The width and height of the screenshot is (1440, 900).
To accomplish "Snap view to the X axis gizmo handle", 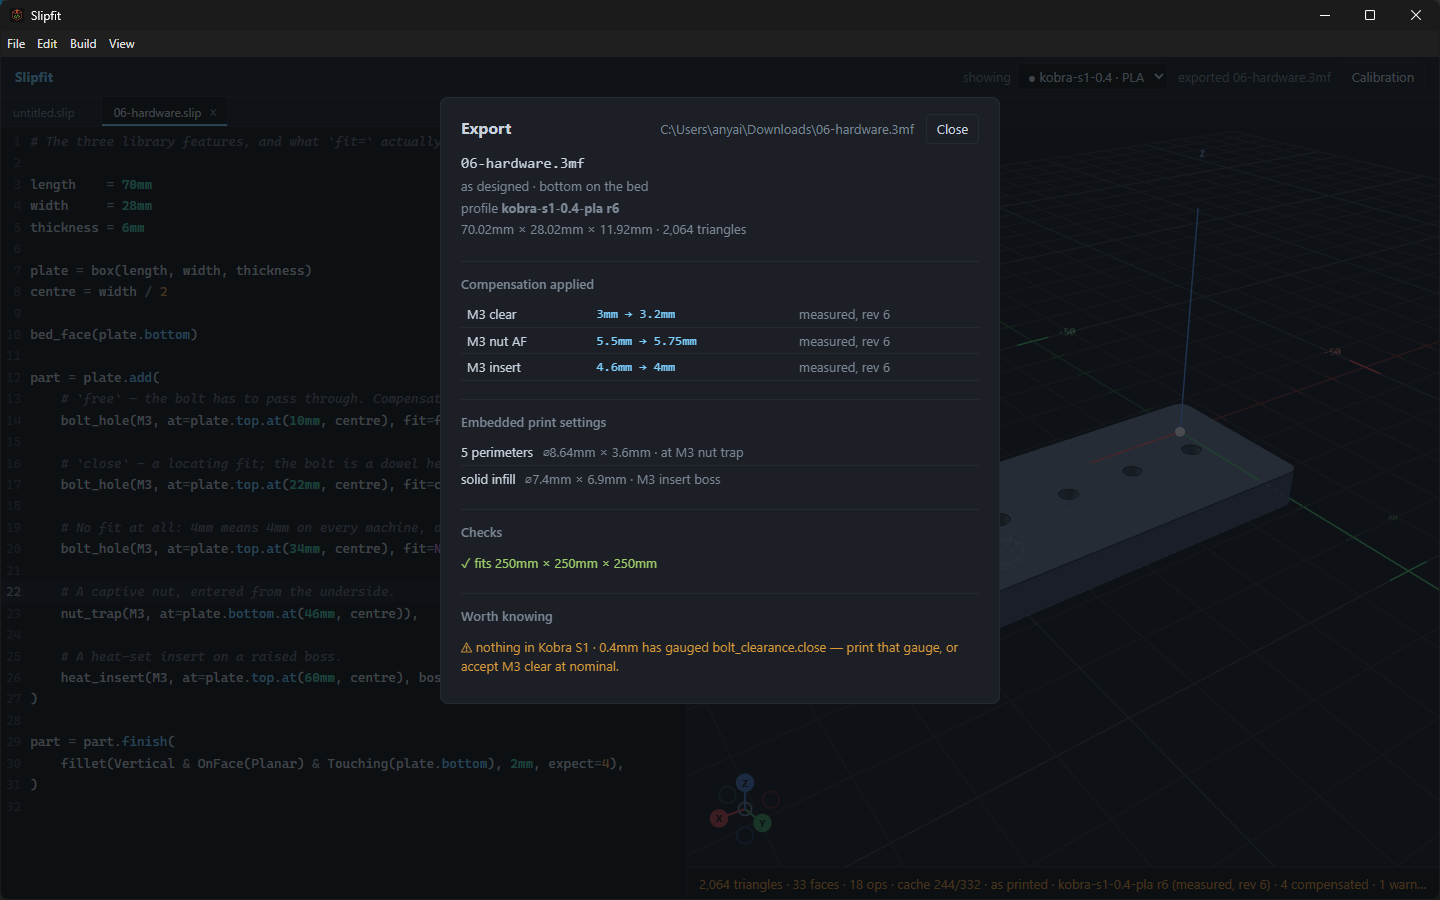I will pos(718,818).
